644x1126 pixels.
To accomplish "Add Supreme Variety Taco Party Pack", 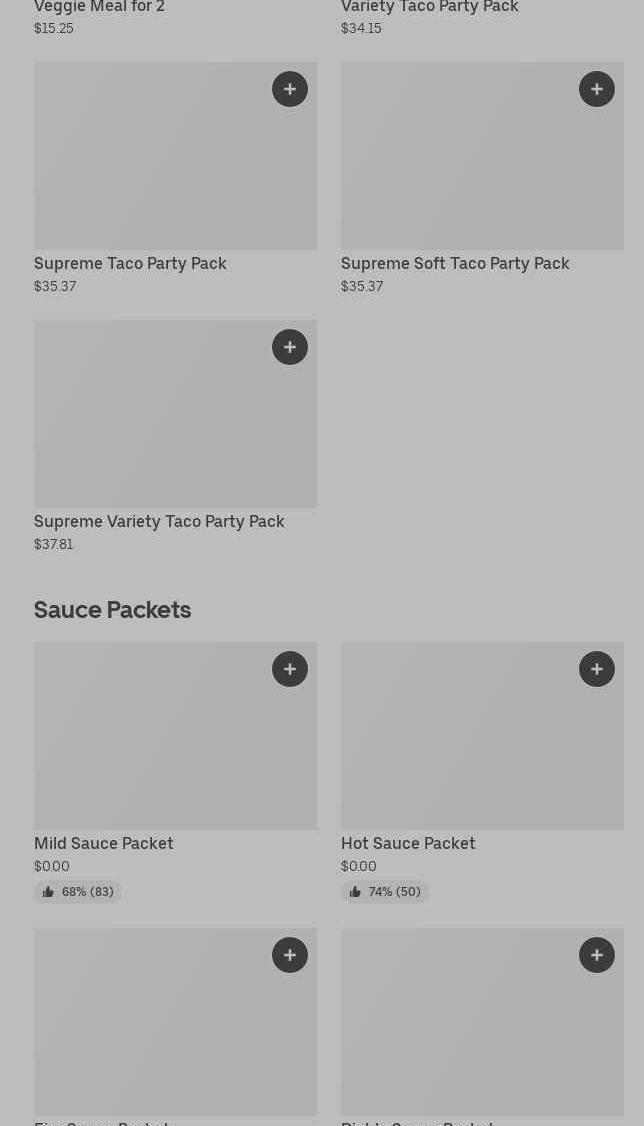I will [x=290, y=347].
